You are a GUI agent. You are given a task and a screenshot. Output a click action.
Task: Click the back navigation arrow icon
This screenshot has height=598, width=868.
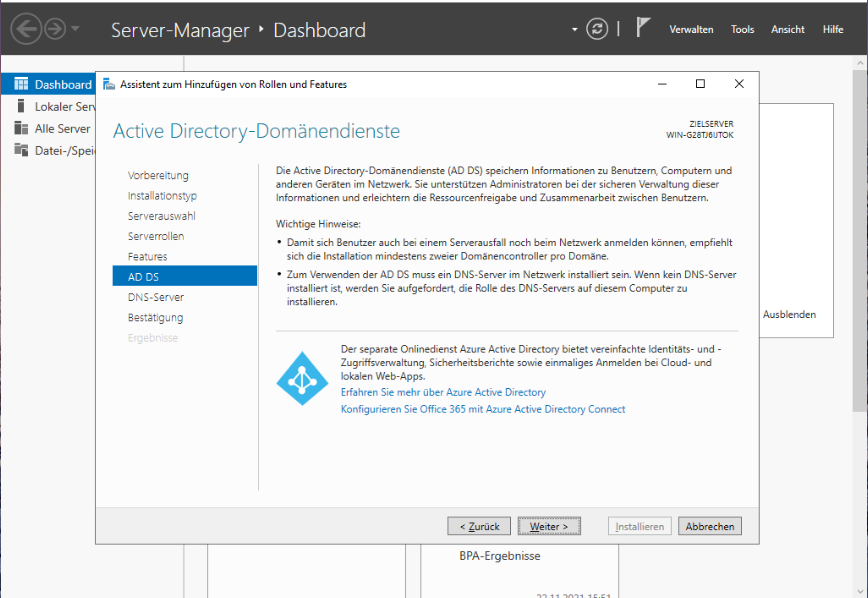point(25,29)
